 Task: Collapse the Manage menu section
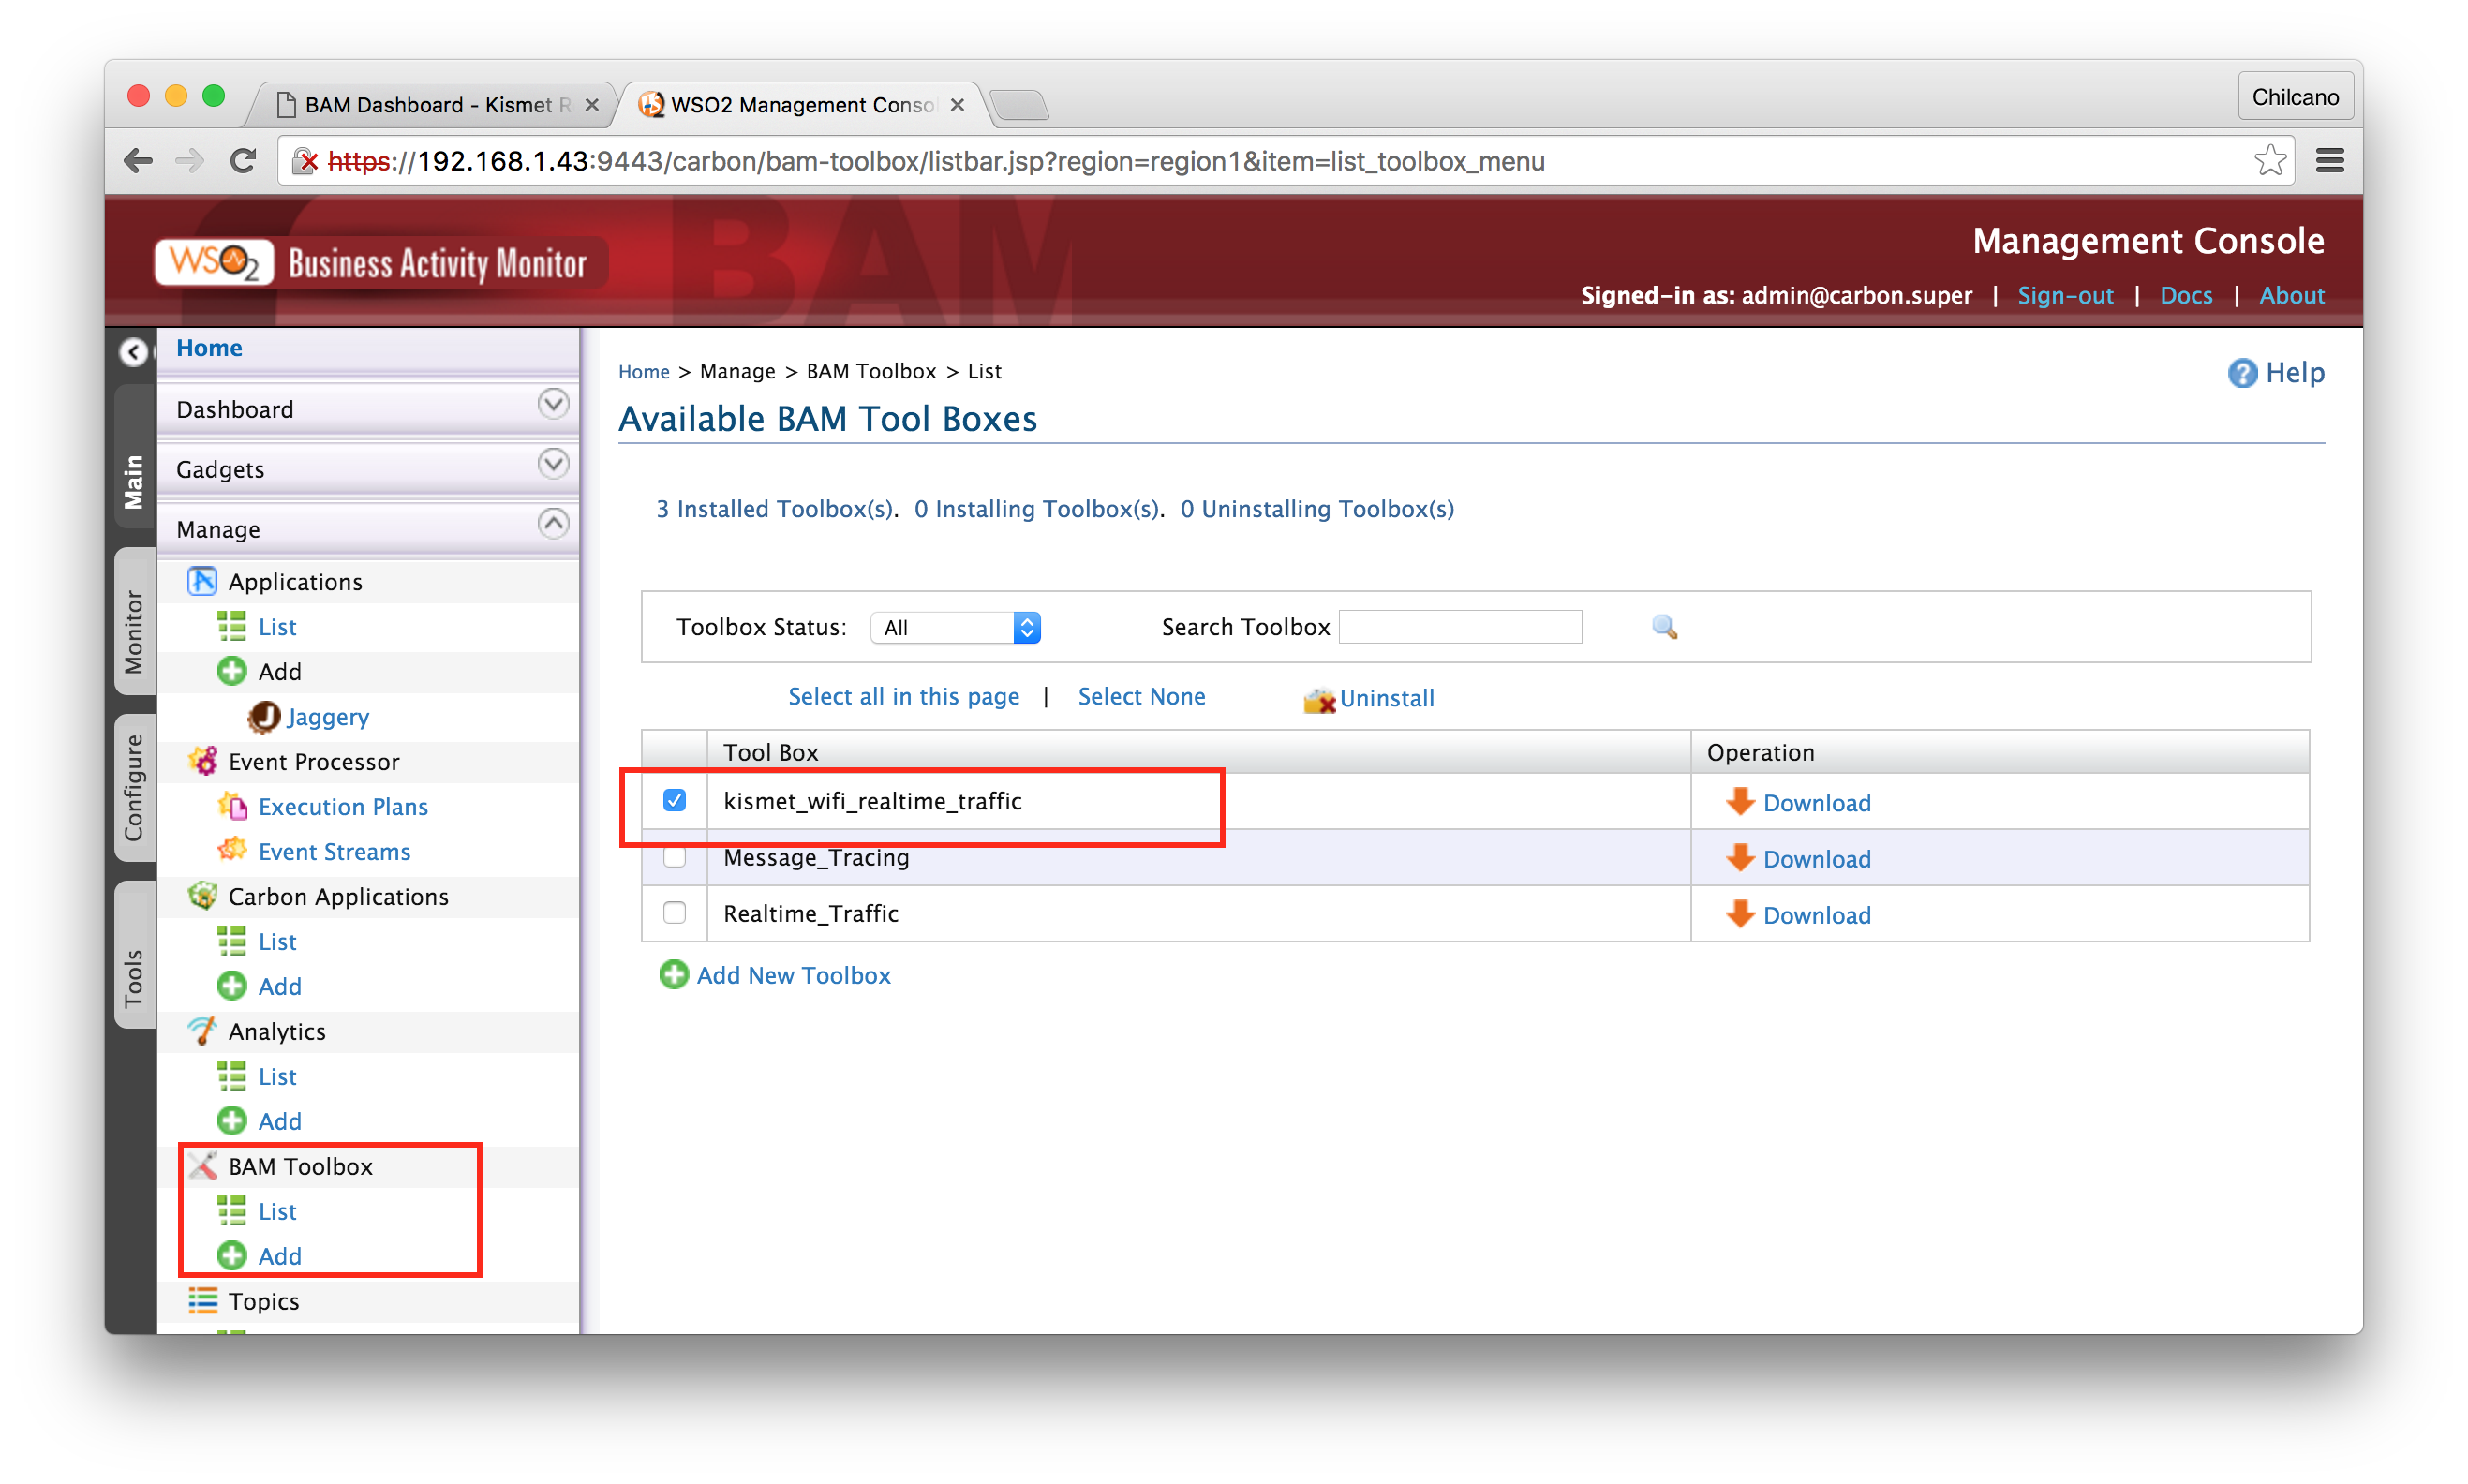click(553, 524)
